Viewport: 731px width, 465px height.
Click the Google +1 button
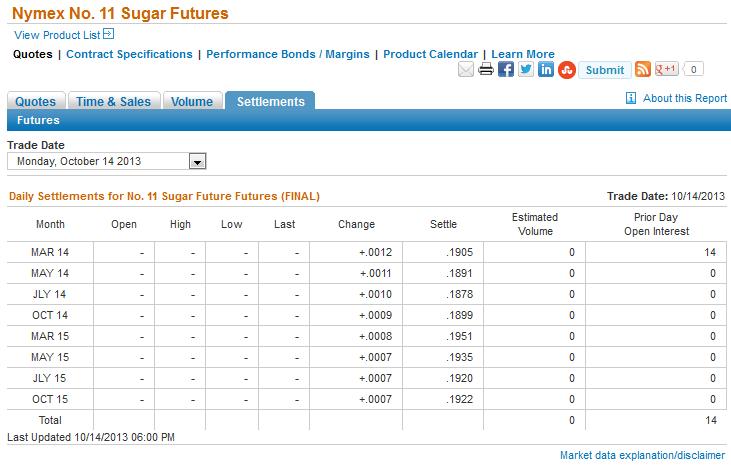[667, 69]
